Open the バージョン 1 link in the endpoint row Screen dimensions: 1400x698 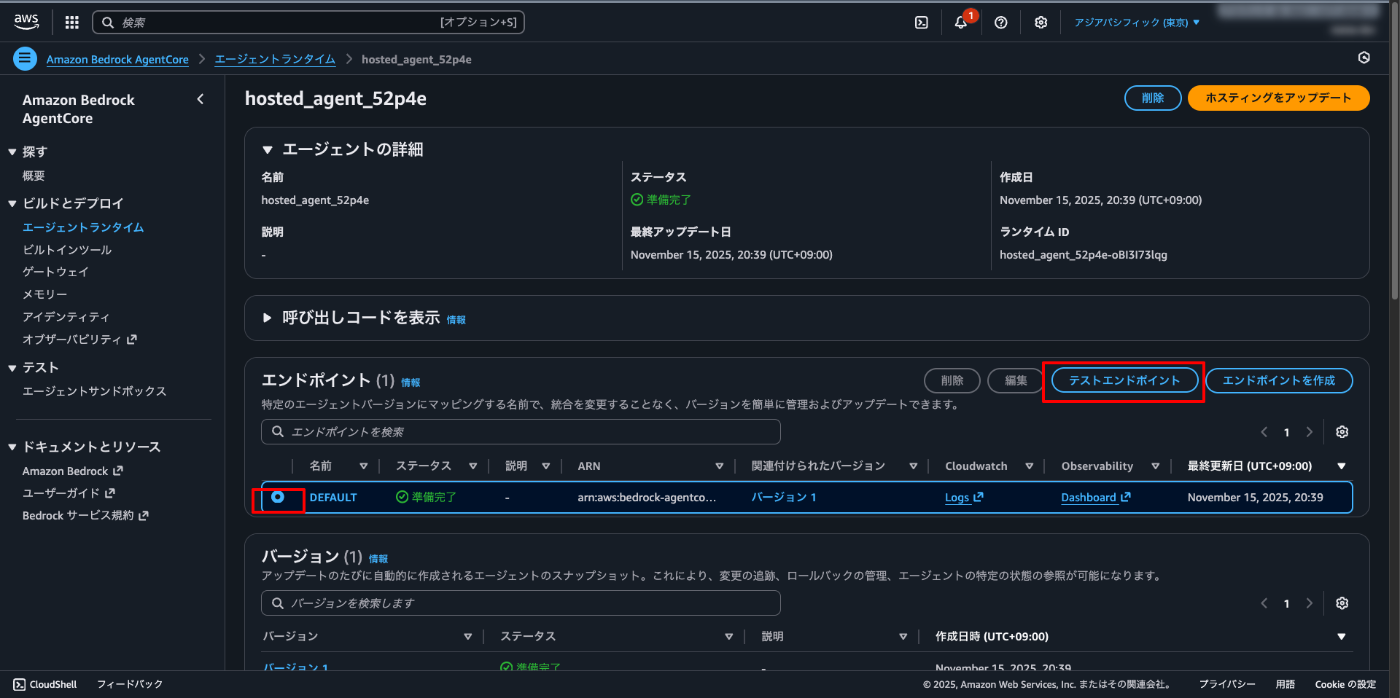coord(784,497)
